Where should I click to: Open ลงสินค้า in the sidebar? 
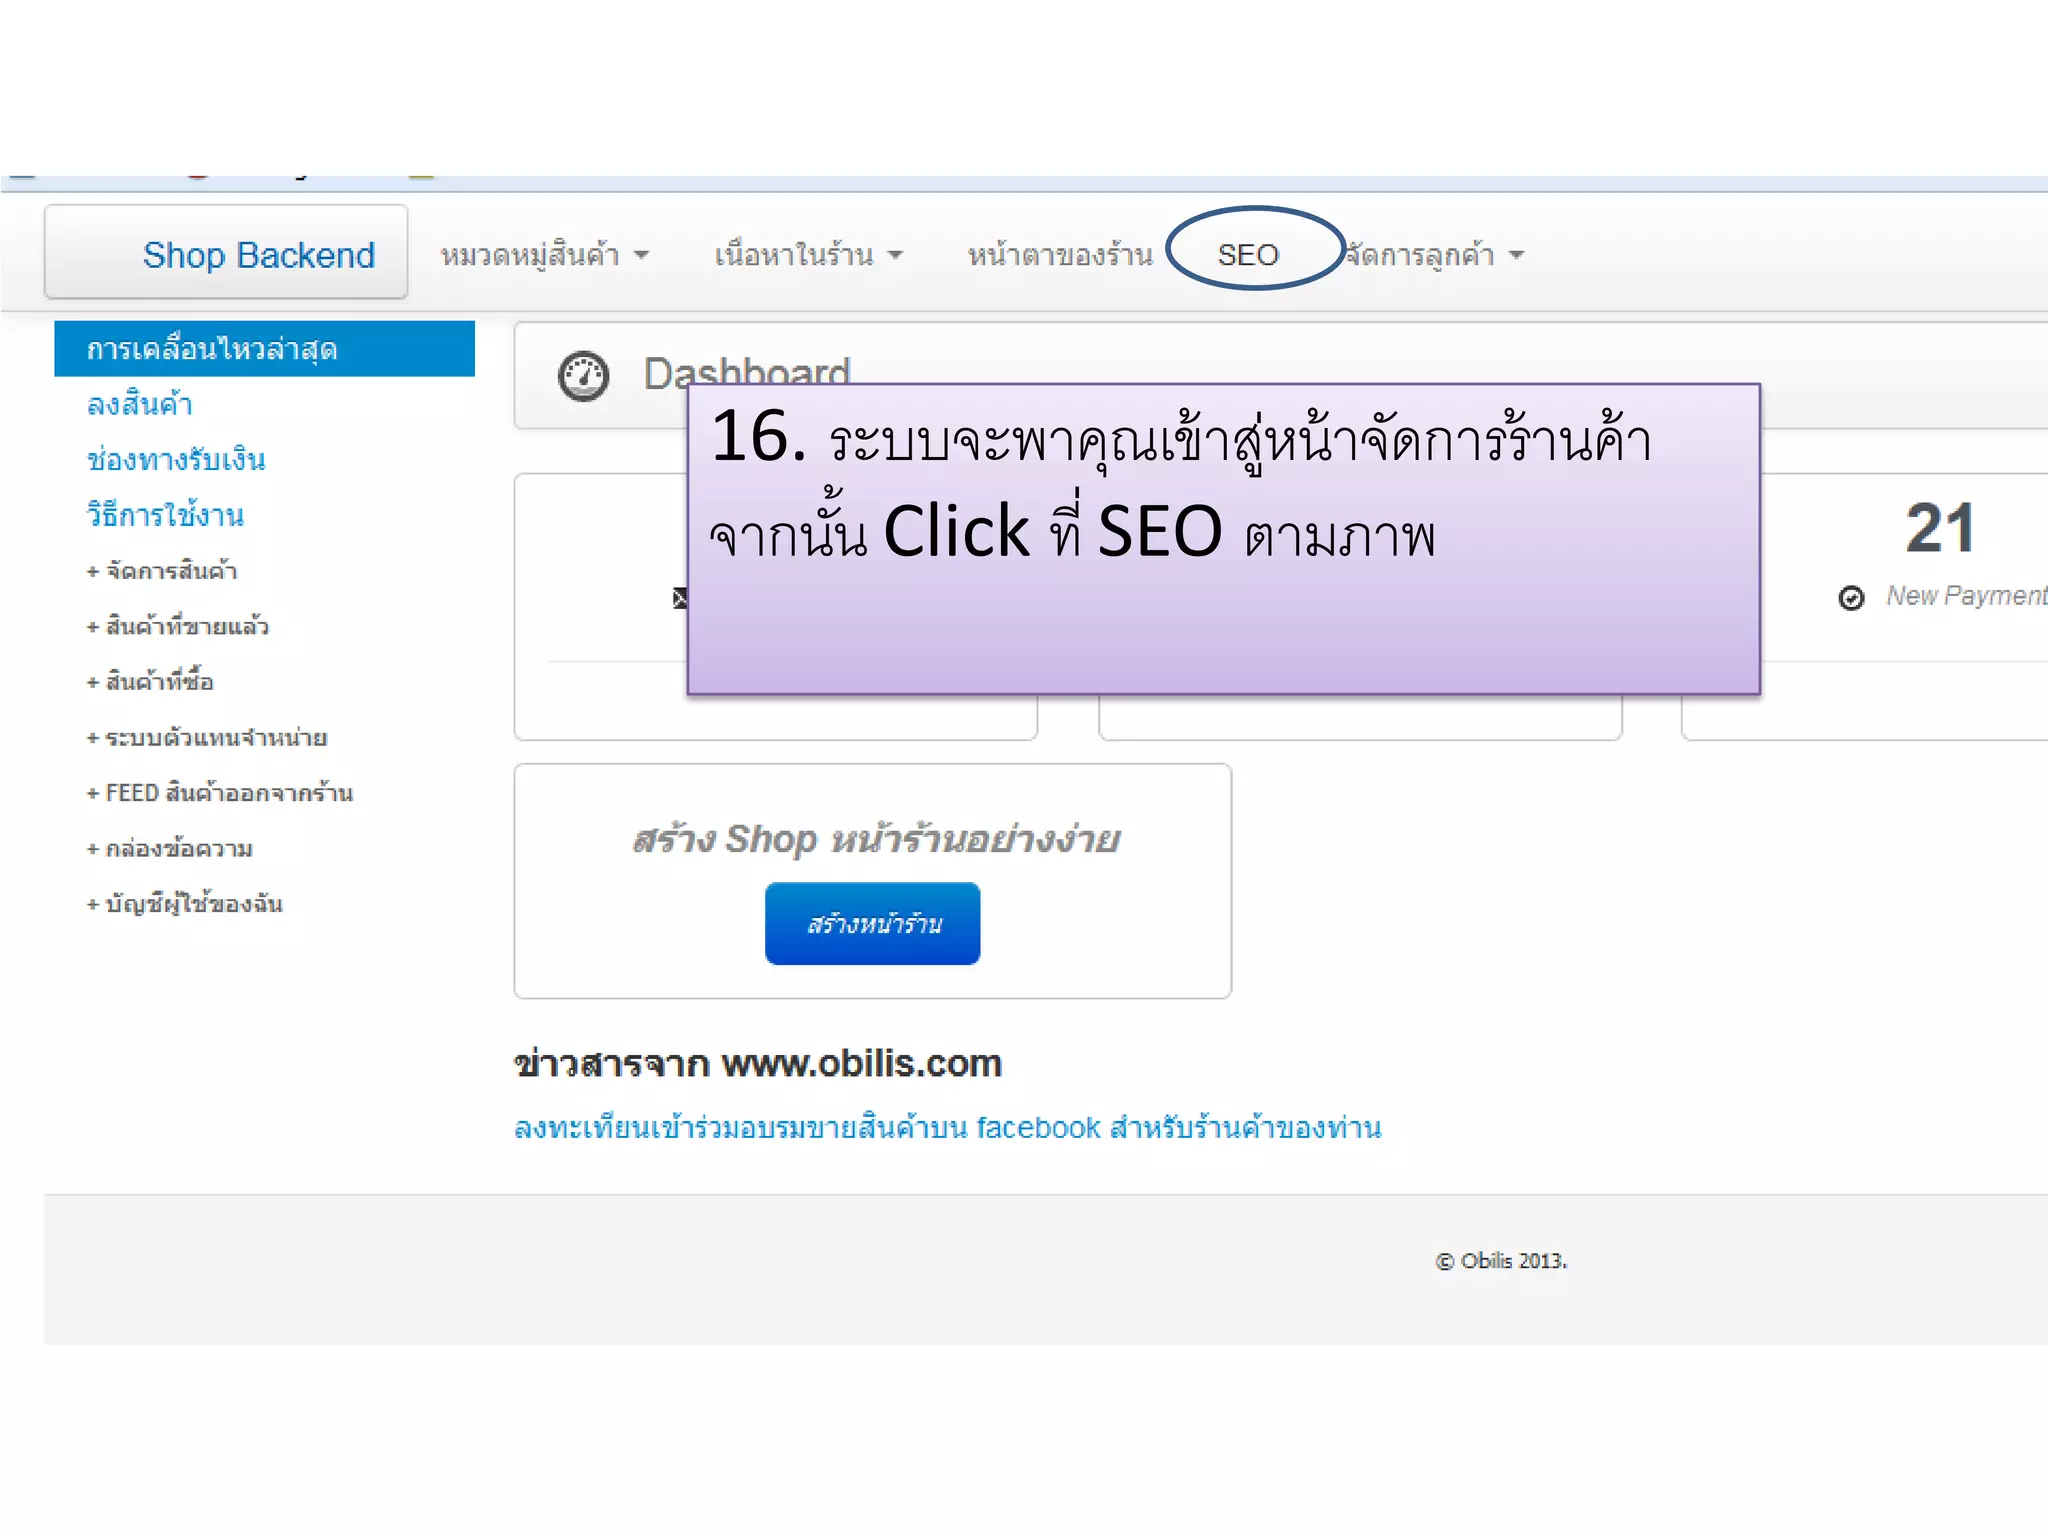139,405
